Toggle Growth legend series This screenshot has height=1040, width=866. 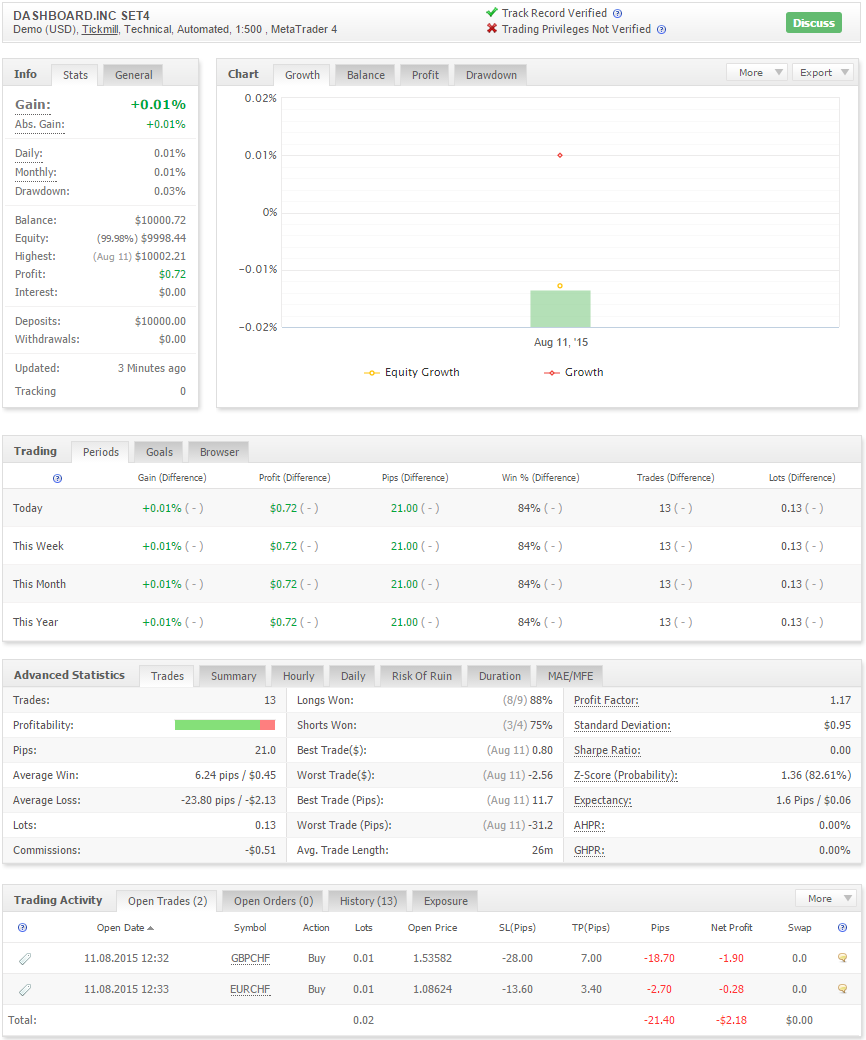click(574, 373)
